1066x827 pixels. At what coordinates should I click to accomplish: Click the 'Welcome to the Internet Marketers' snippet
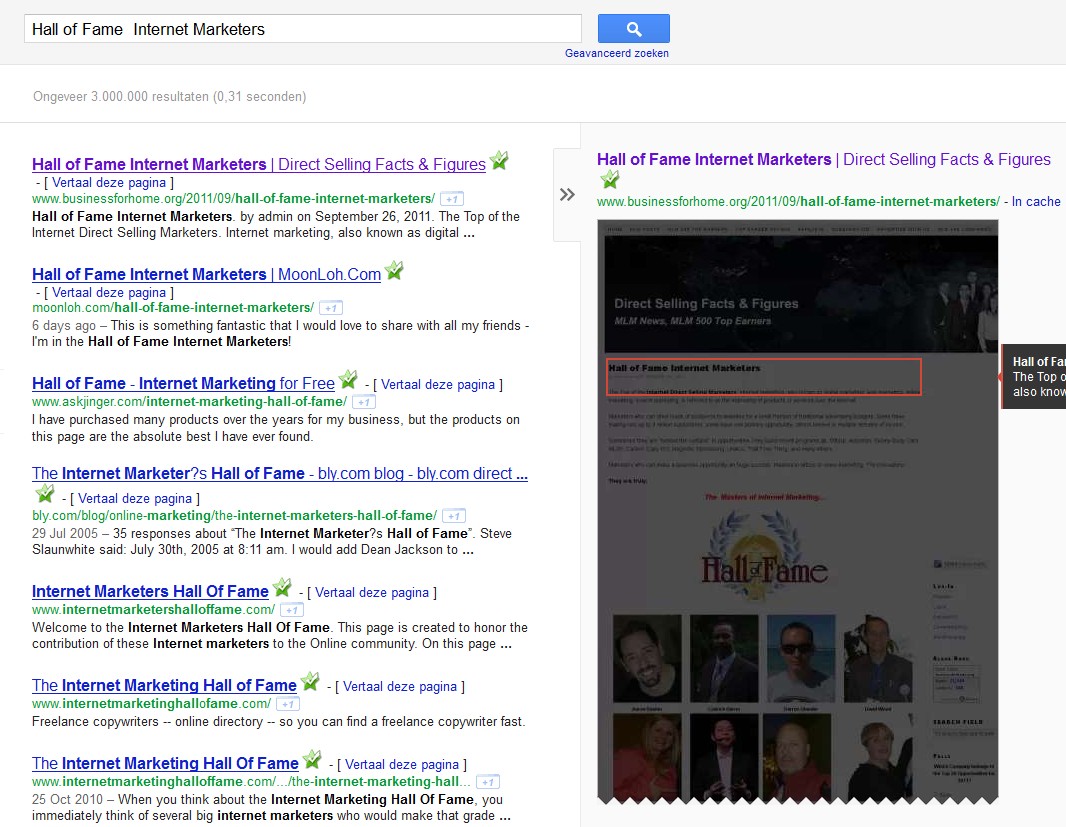coord(279,635)
